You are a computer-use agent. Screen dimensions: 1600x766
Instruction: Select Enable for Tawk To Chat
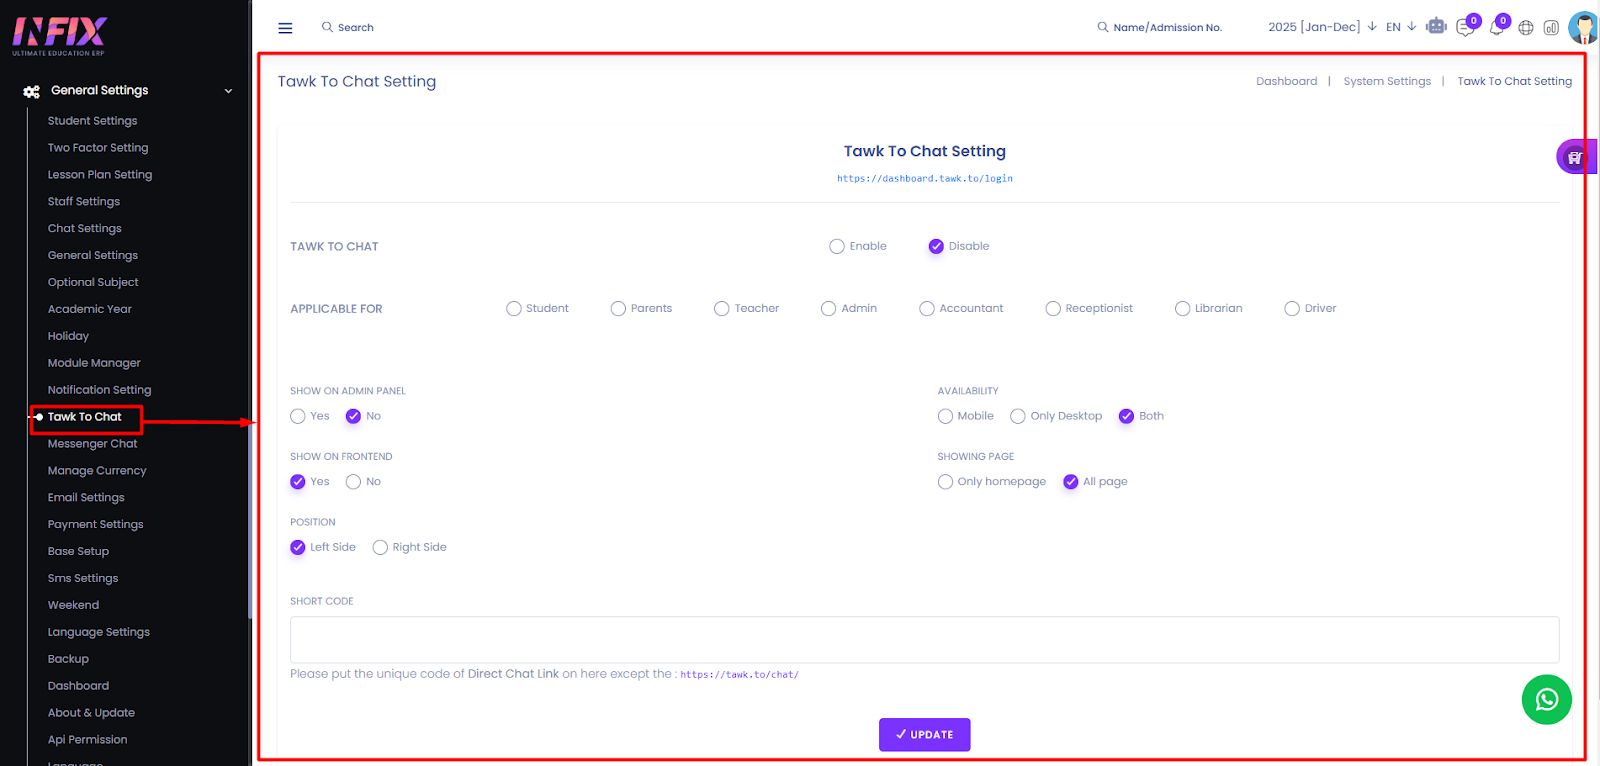(x=837, y=246)
